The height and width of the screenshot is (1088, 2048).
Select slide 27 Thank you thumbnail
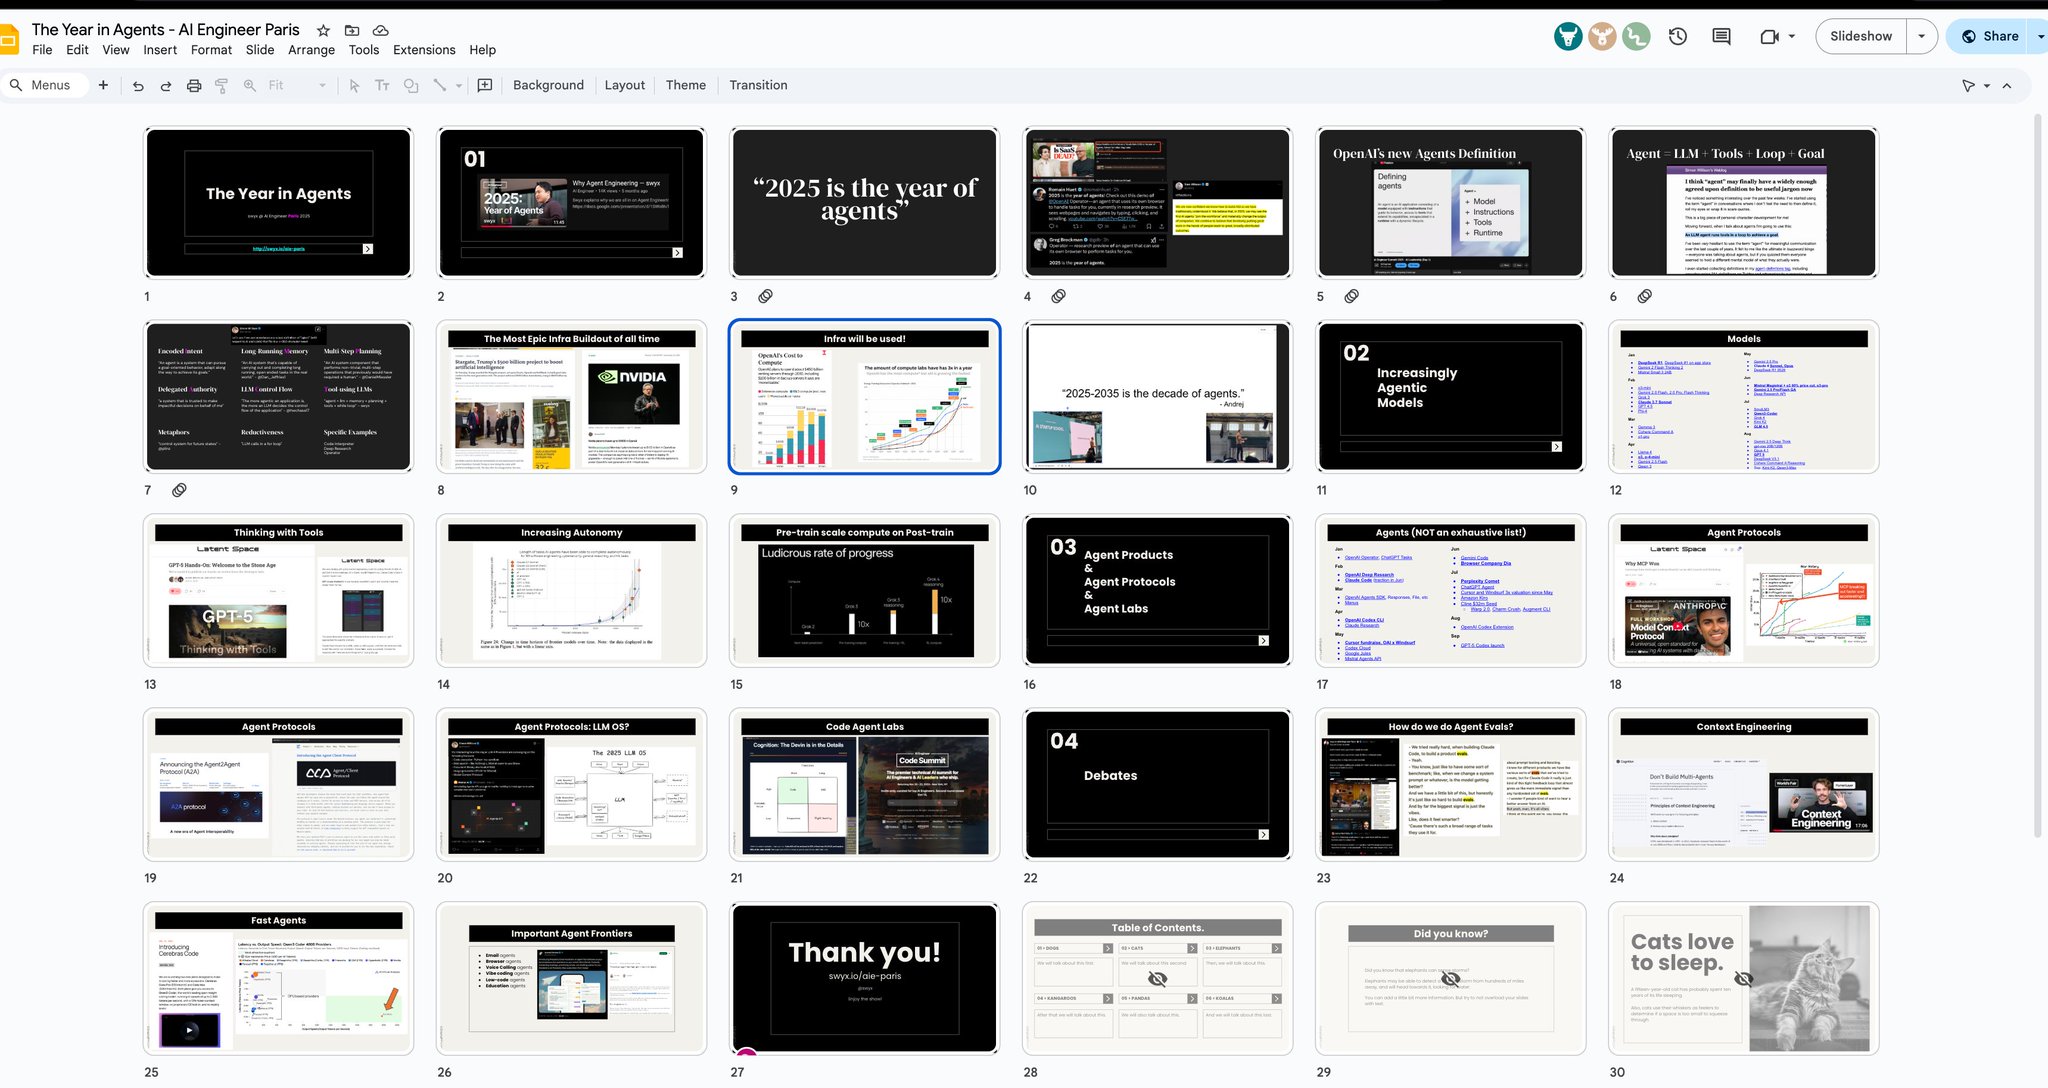[x=865, y=979]
